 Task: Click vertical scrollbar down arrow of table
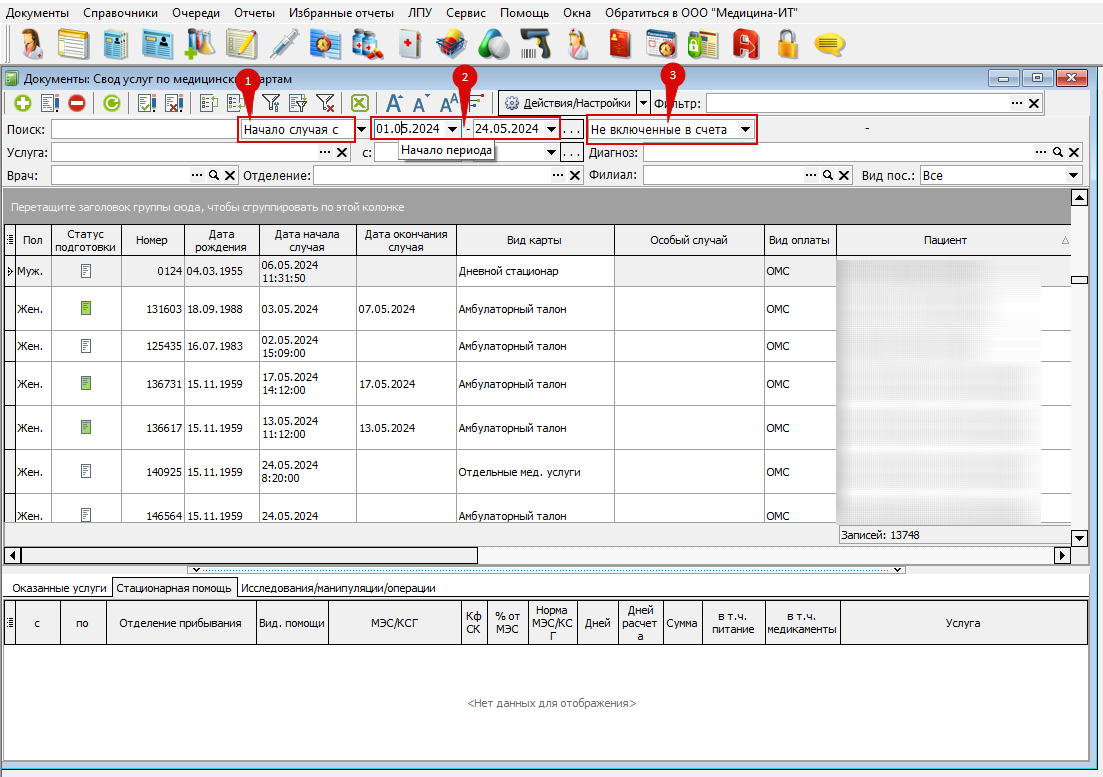click(x=1080, y=539)
